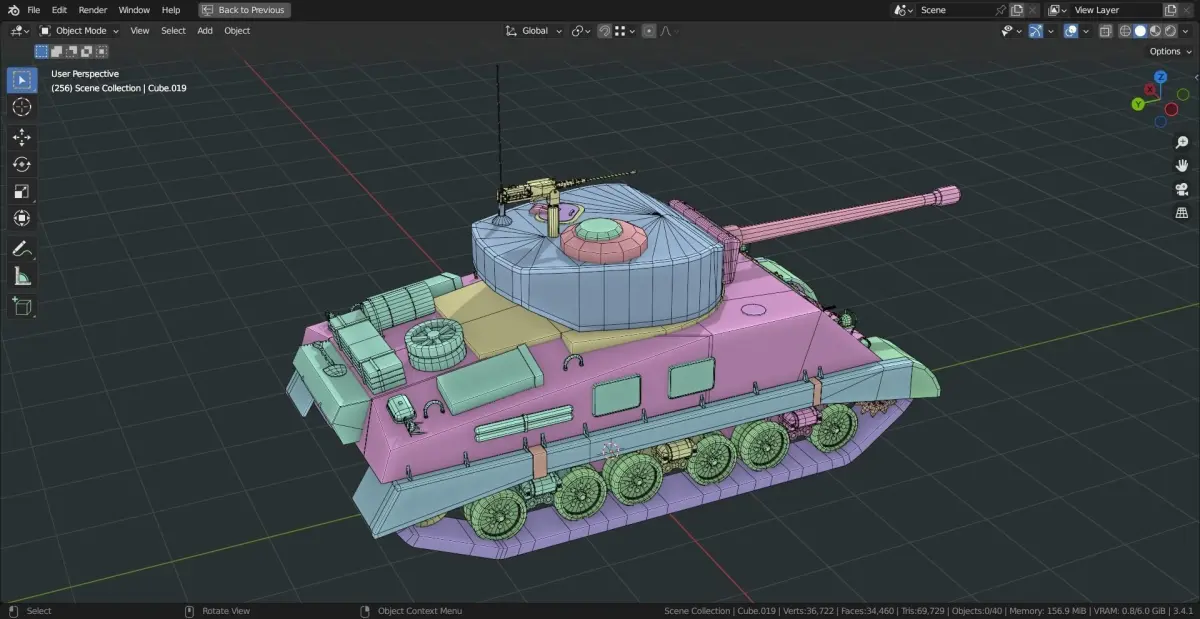1200x619 pixels.
Task: Open the Window menu
Action: pyautogui.click(x=134, y=10)
